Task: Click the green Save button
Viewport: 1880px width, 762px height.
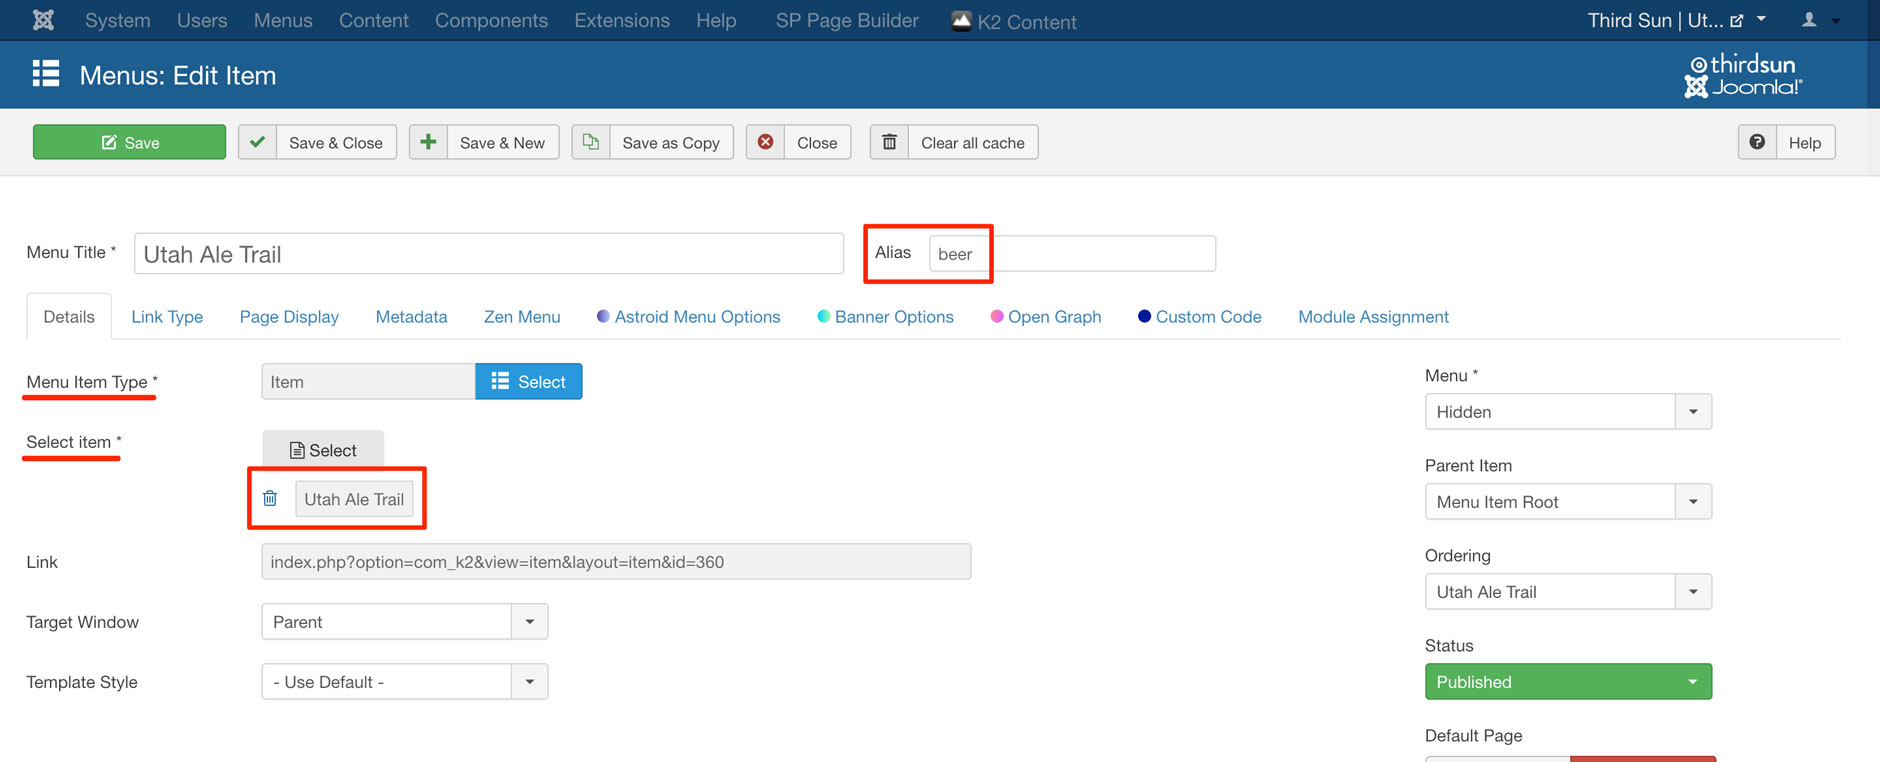Action: tap(129, 142)
